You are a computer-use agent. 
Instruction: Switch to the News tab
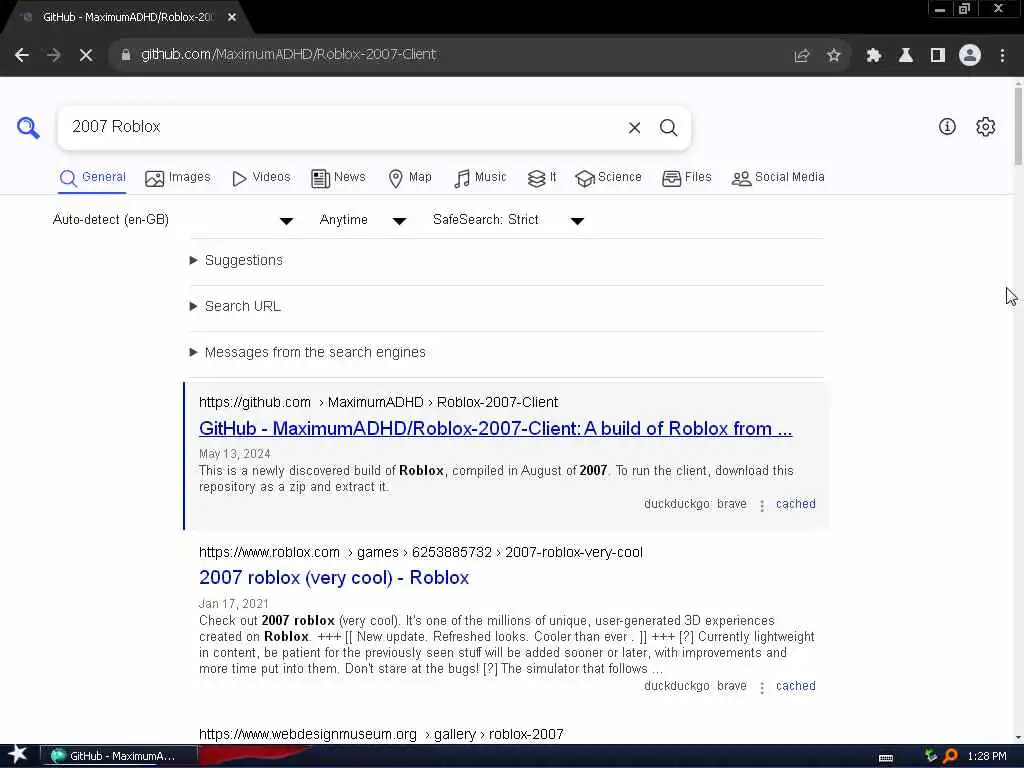pos(338,178)
